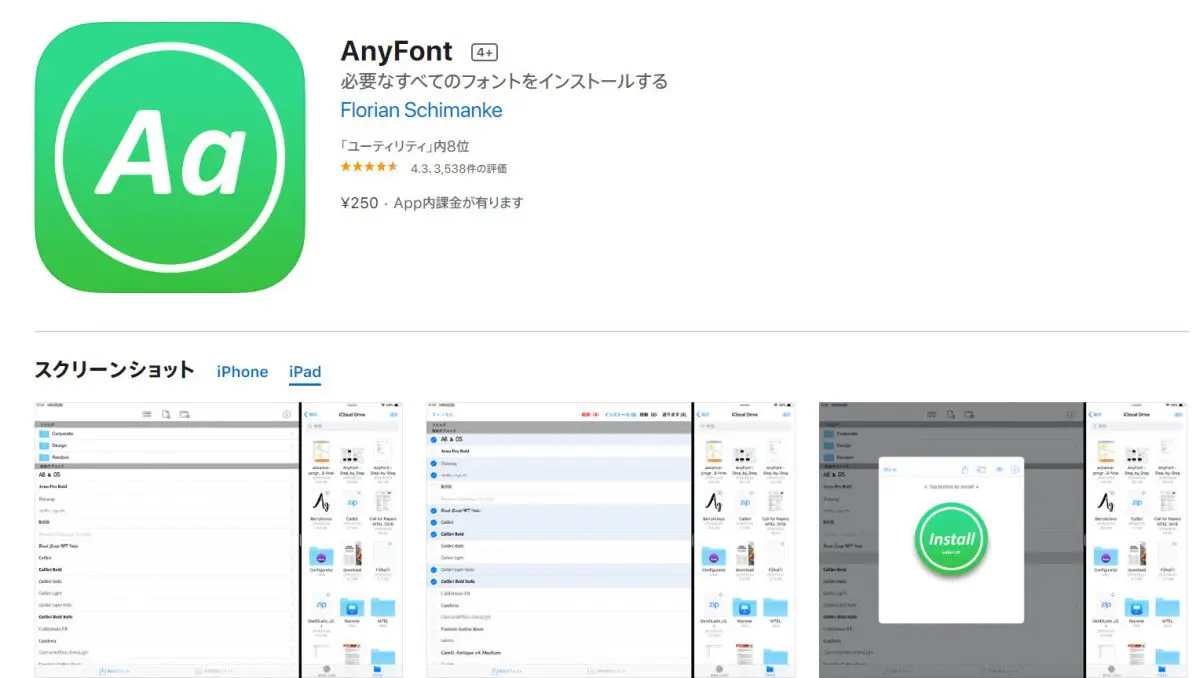Click the ¥250 price text
Viewport: 1200px width, 678px height.
tap(360, 203)
